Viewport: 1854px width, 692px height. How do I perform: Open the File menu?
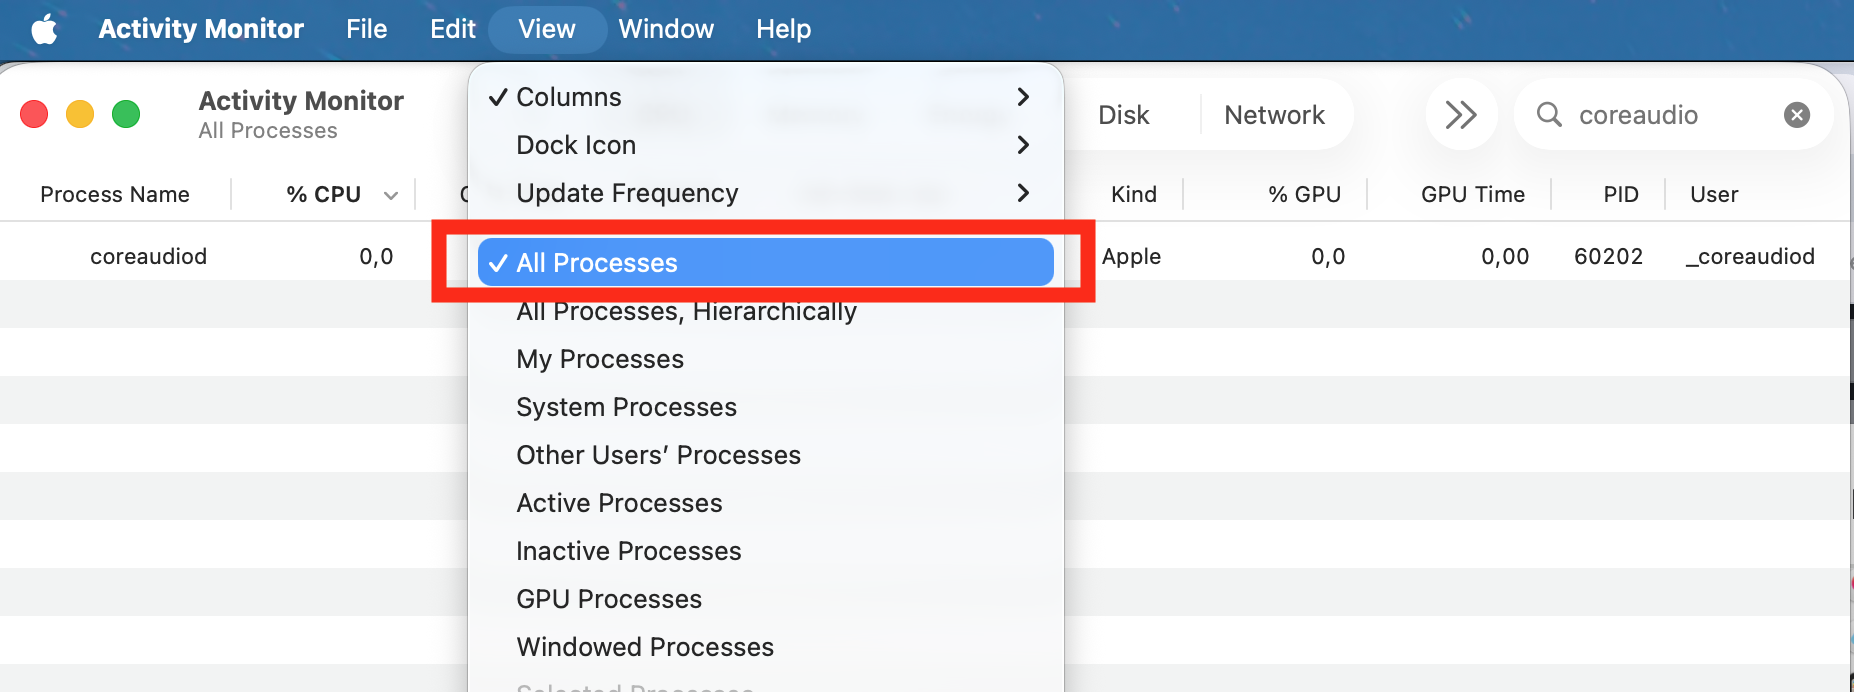(366, 29)
